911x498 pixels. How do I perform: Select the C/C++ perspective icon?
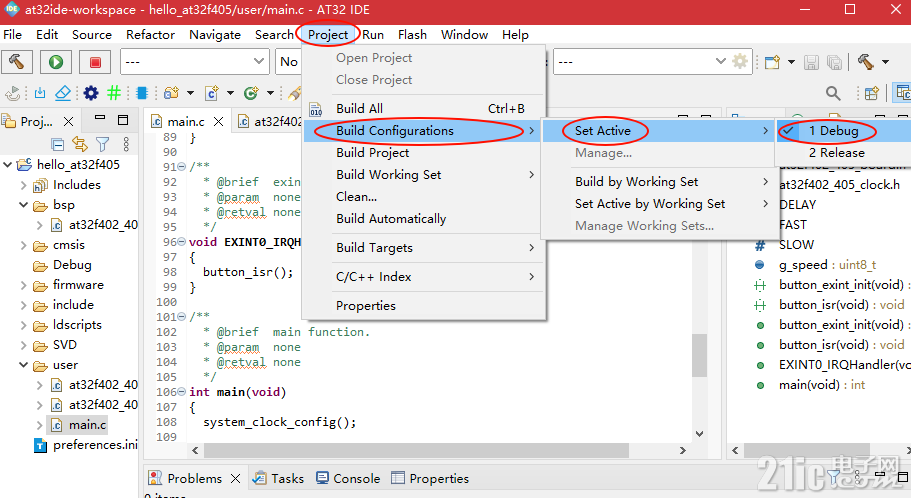point(902,93)
